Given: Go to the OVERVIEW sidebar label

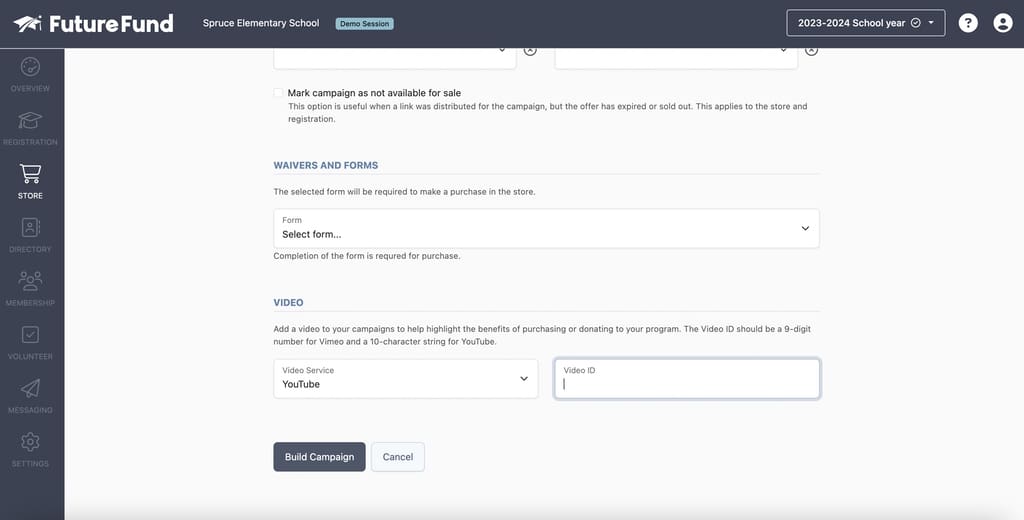Looking at the screenshot, I should pyautogui.click(x=30, y=89).
